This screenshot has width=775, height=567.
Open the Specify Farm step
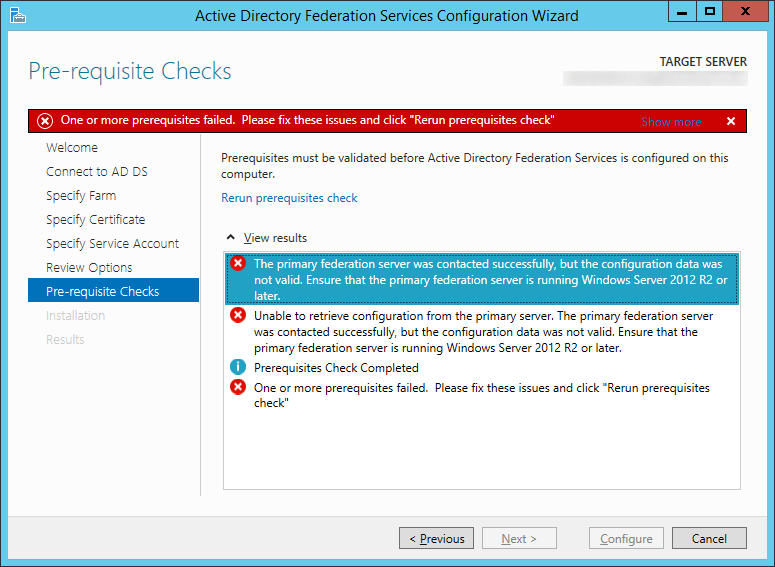pyautogui.click(x=81, y=196)
